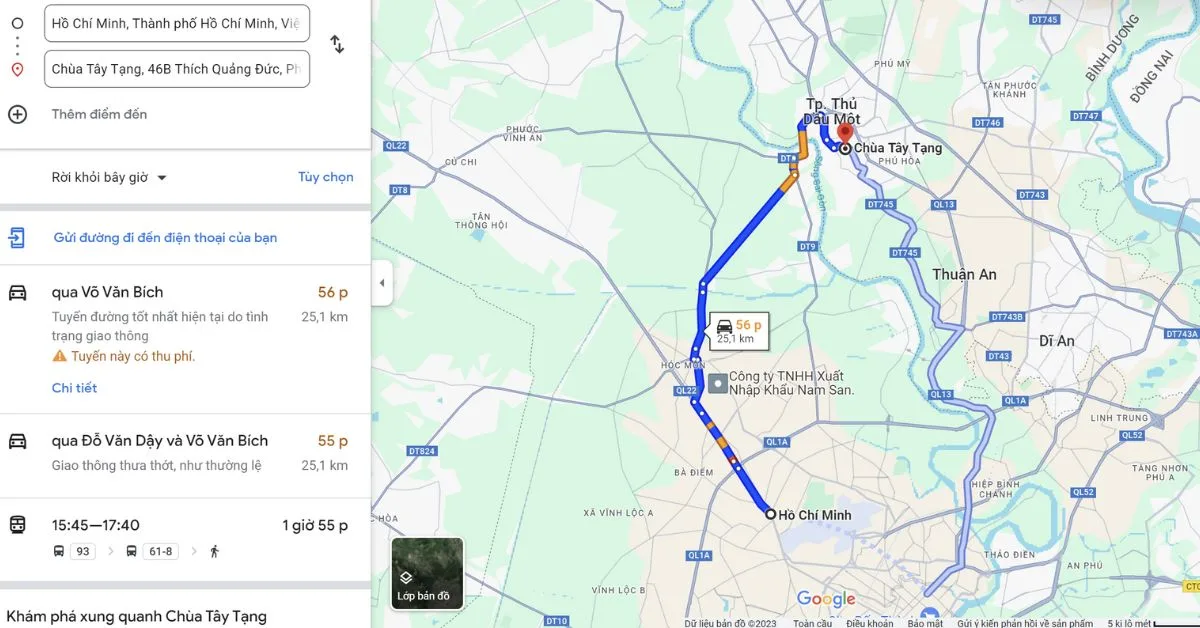Open Chi tiết route details link
1200x628 pixels.
tap(74, 388)
